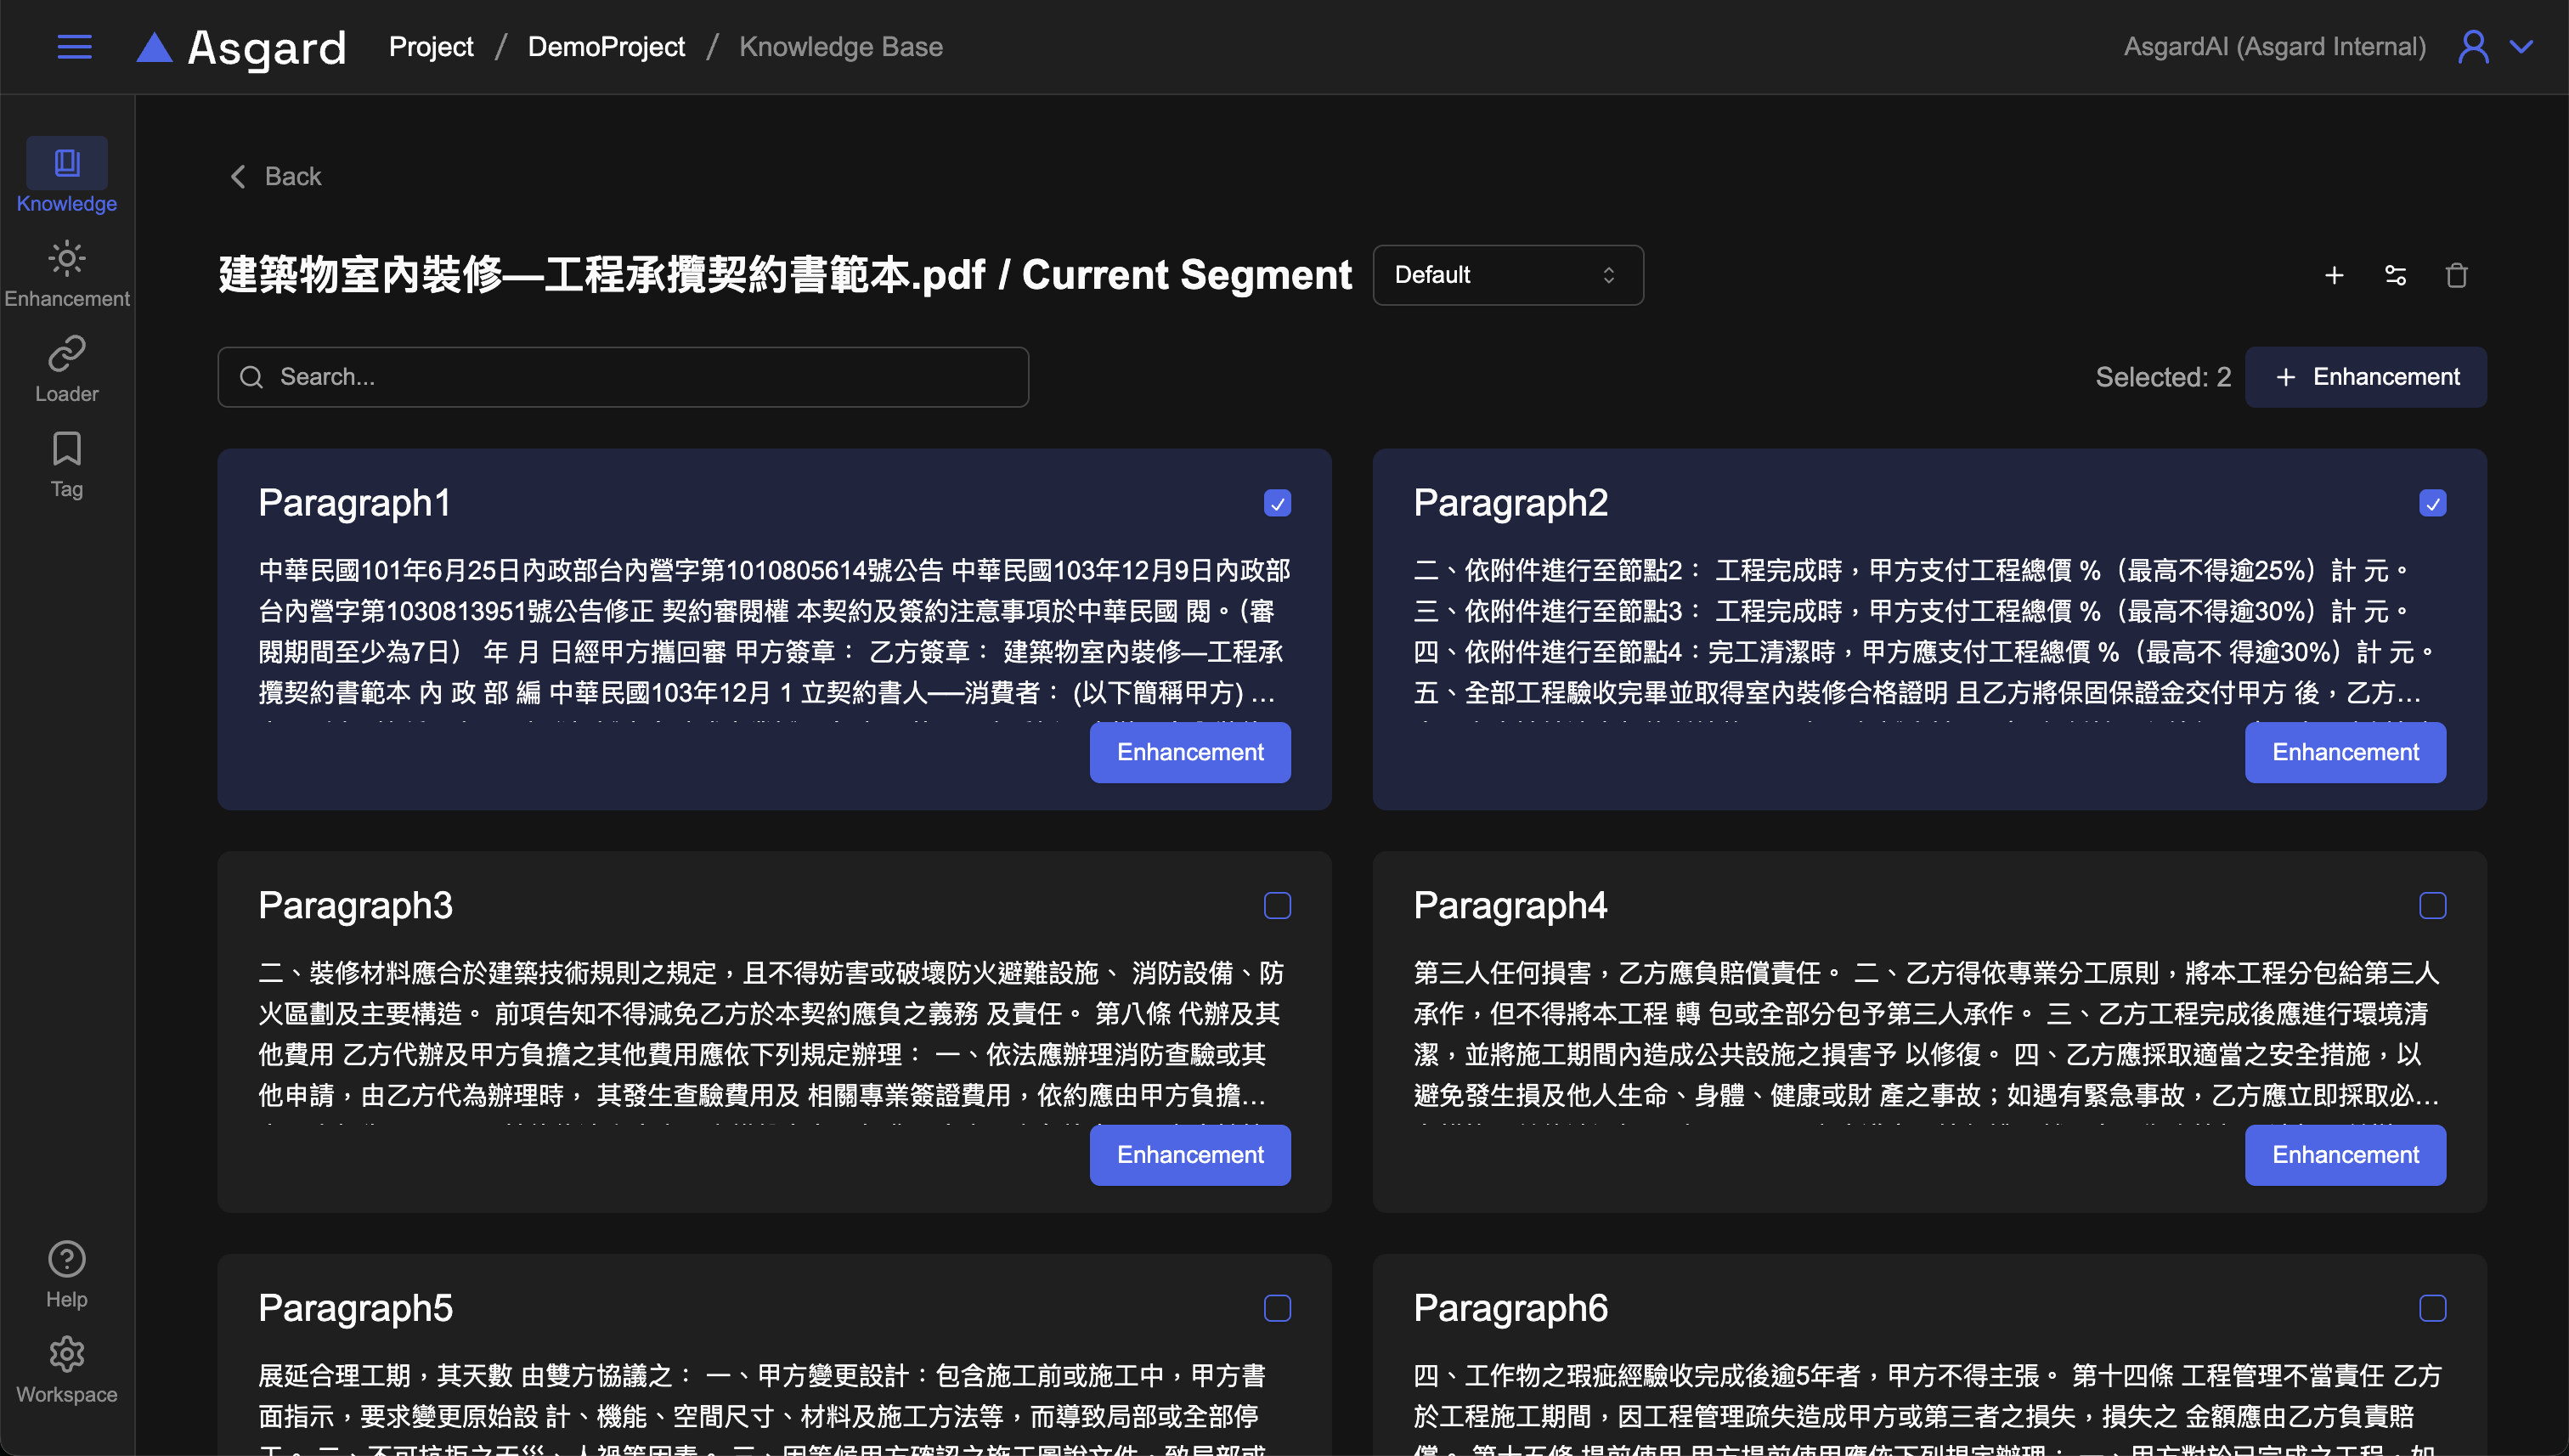Open the Tag sidebar section
Viewport: 2569px width, 1456px height.
point(66,464)
